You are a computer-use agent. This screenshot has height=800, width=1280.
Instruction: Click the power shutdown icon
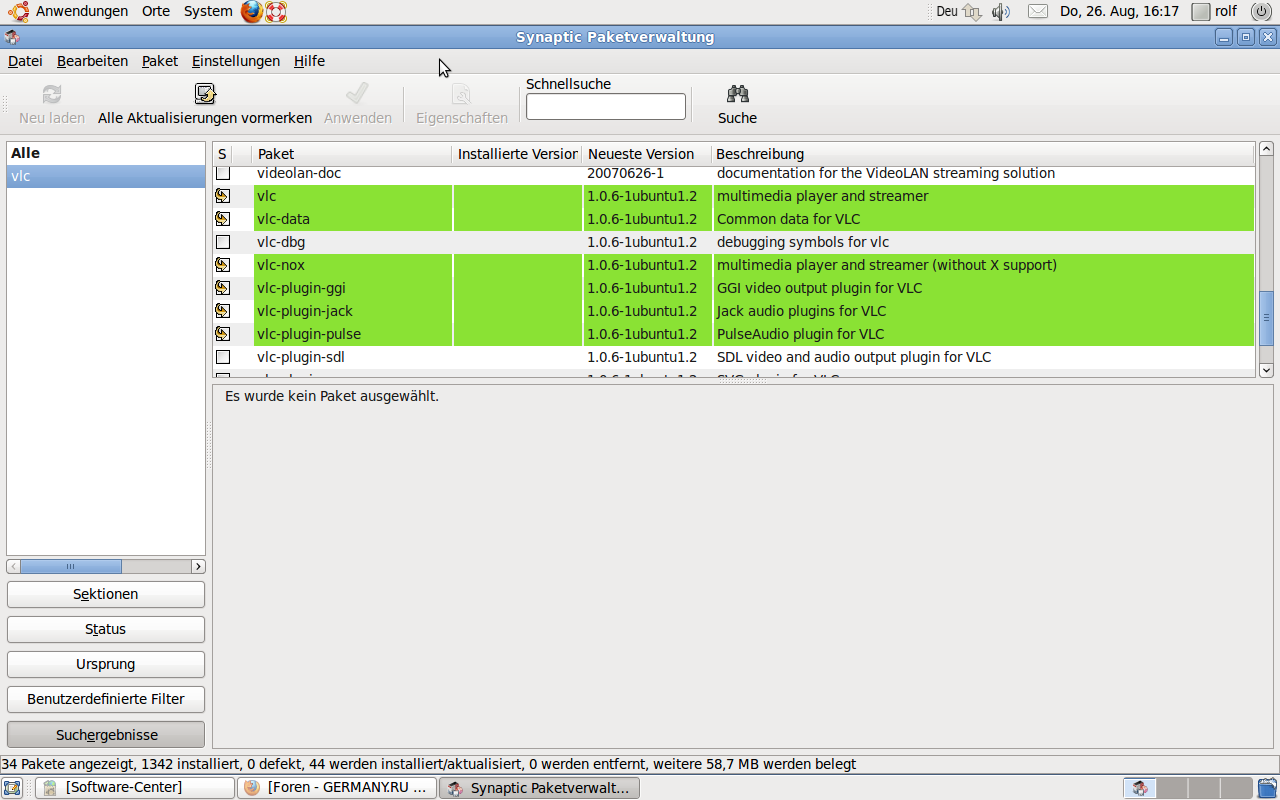1260,12
